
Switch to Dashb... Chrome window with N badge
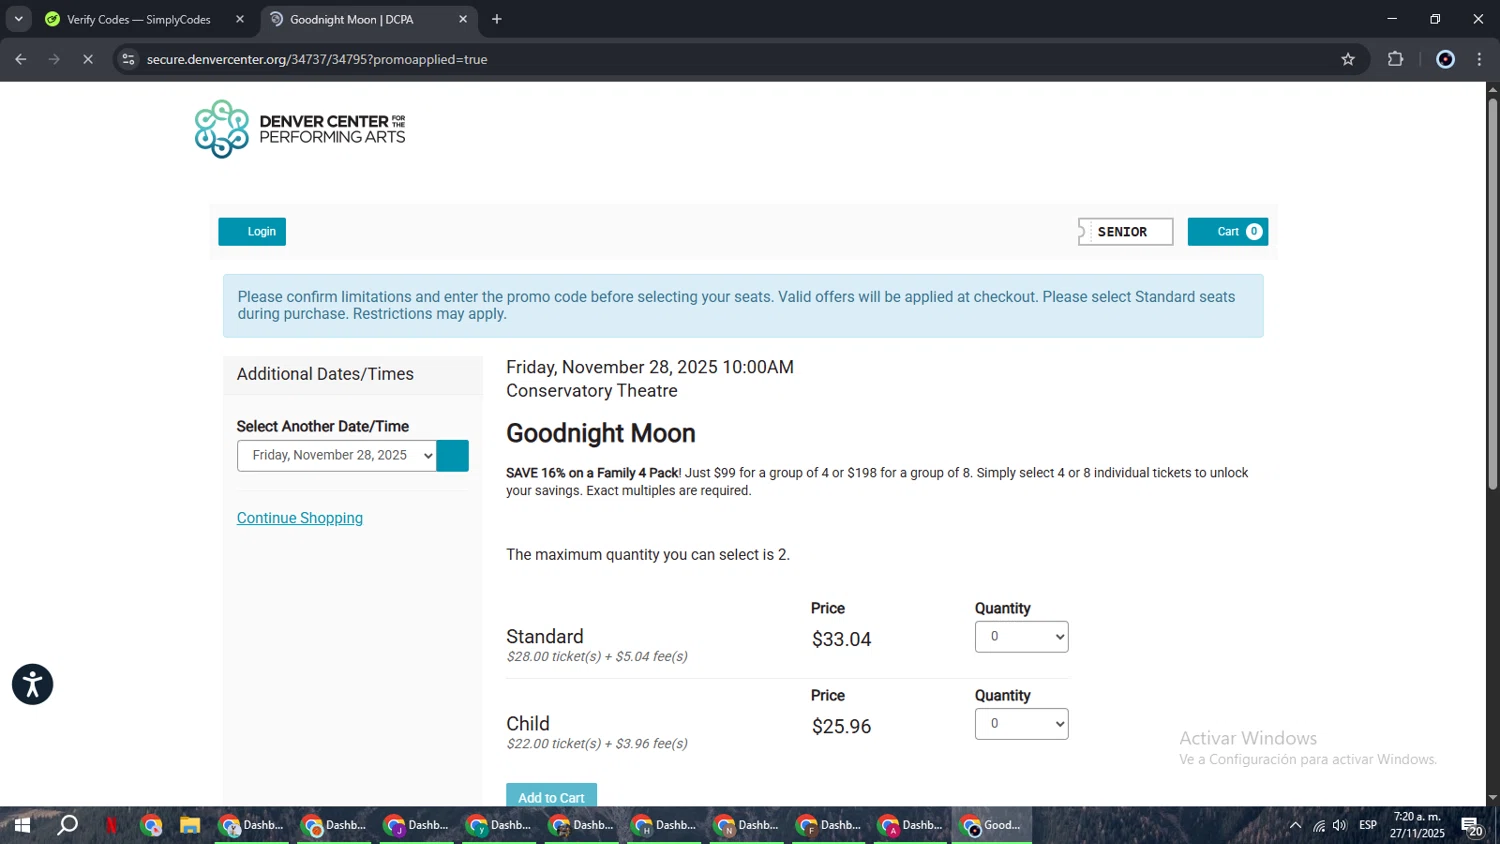tap(746, 826)
